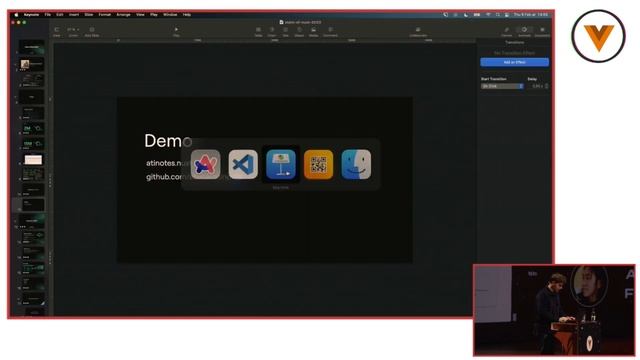Open Start Transition dropdown showing On Click
The height and width of the screenshot is (360, 640).
click(x=502, y=86)
